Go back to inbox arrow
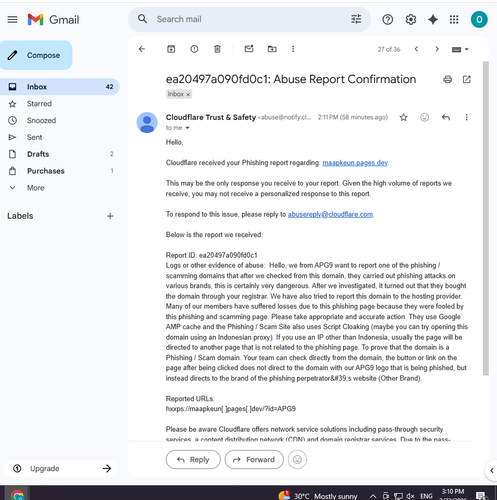The image size is (497, 500). [x=142, y=49]
